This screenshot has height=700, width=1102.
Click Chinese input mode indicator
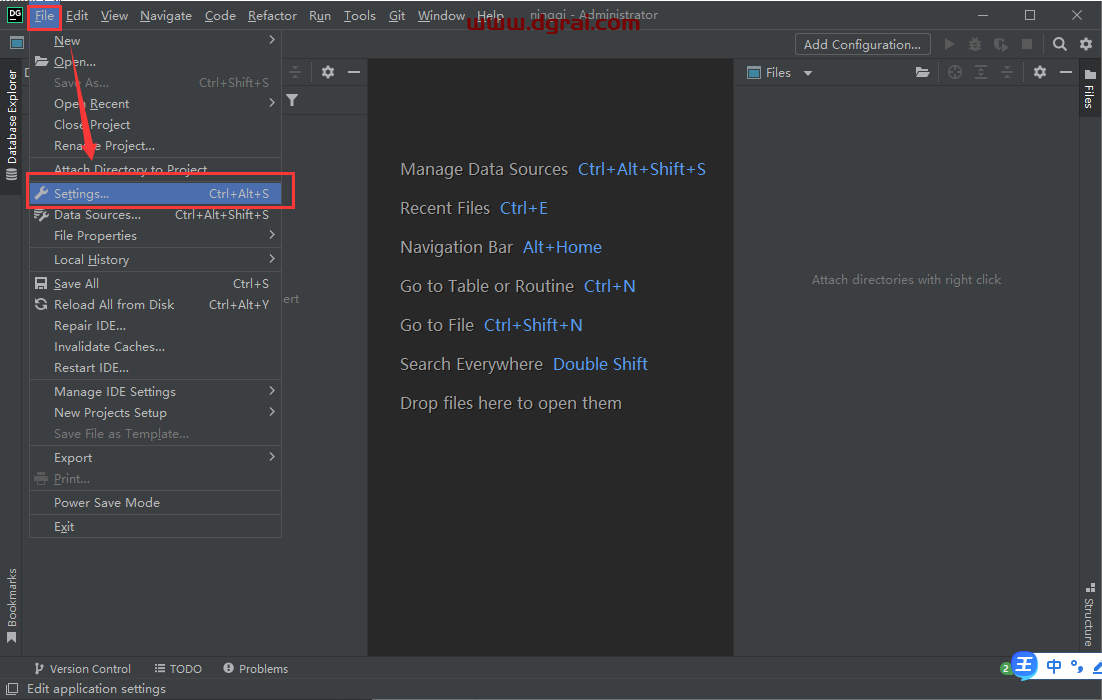[1054, 666]
